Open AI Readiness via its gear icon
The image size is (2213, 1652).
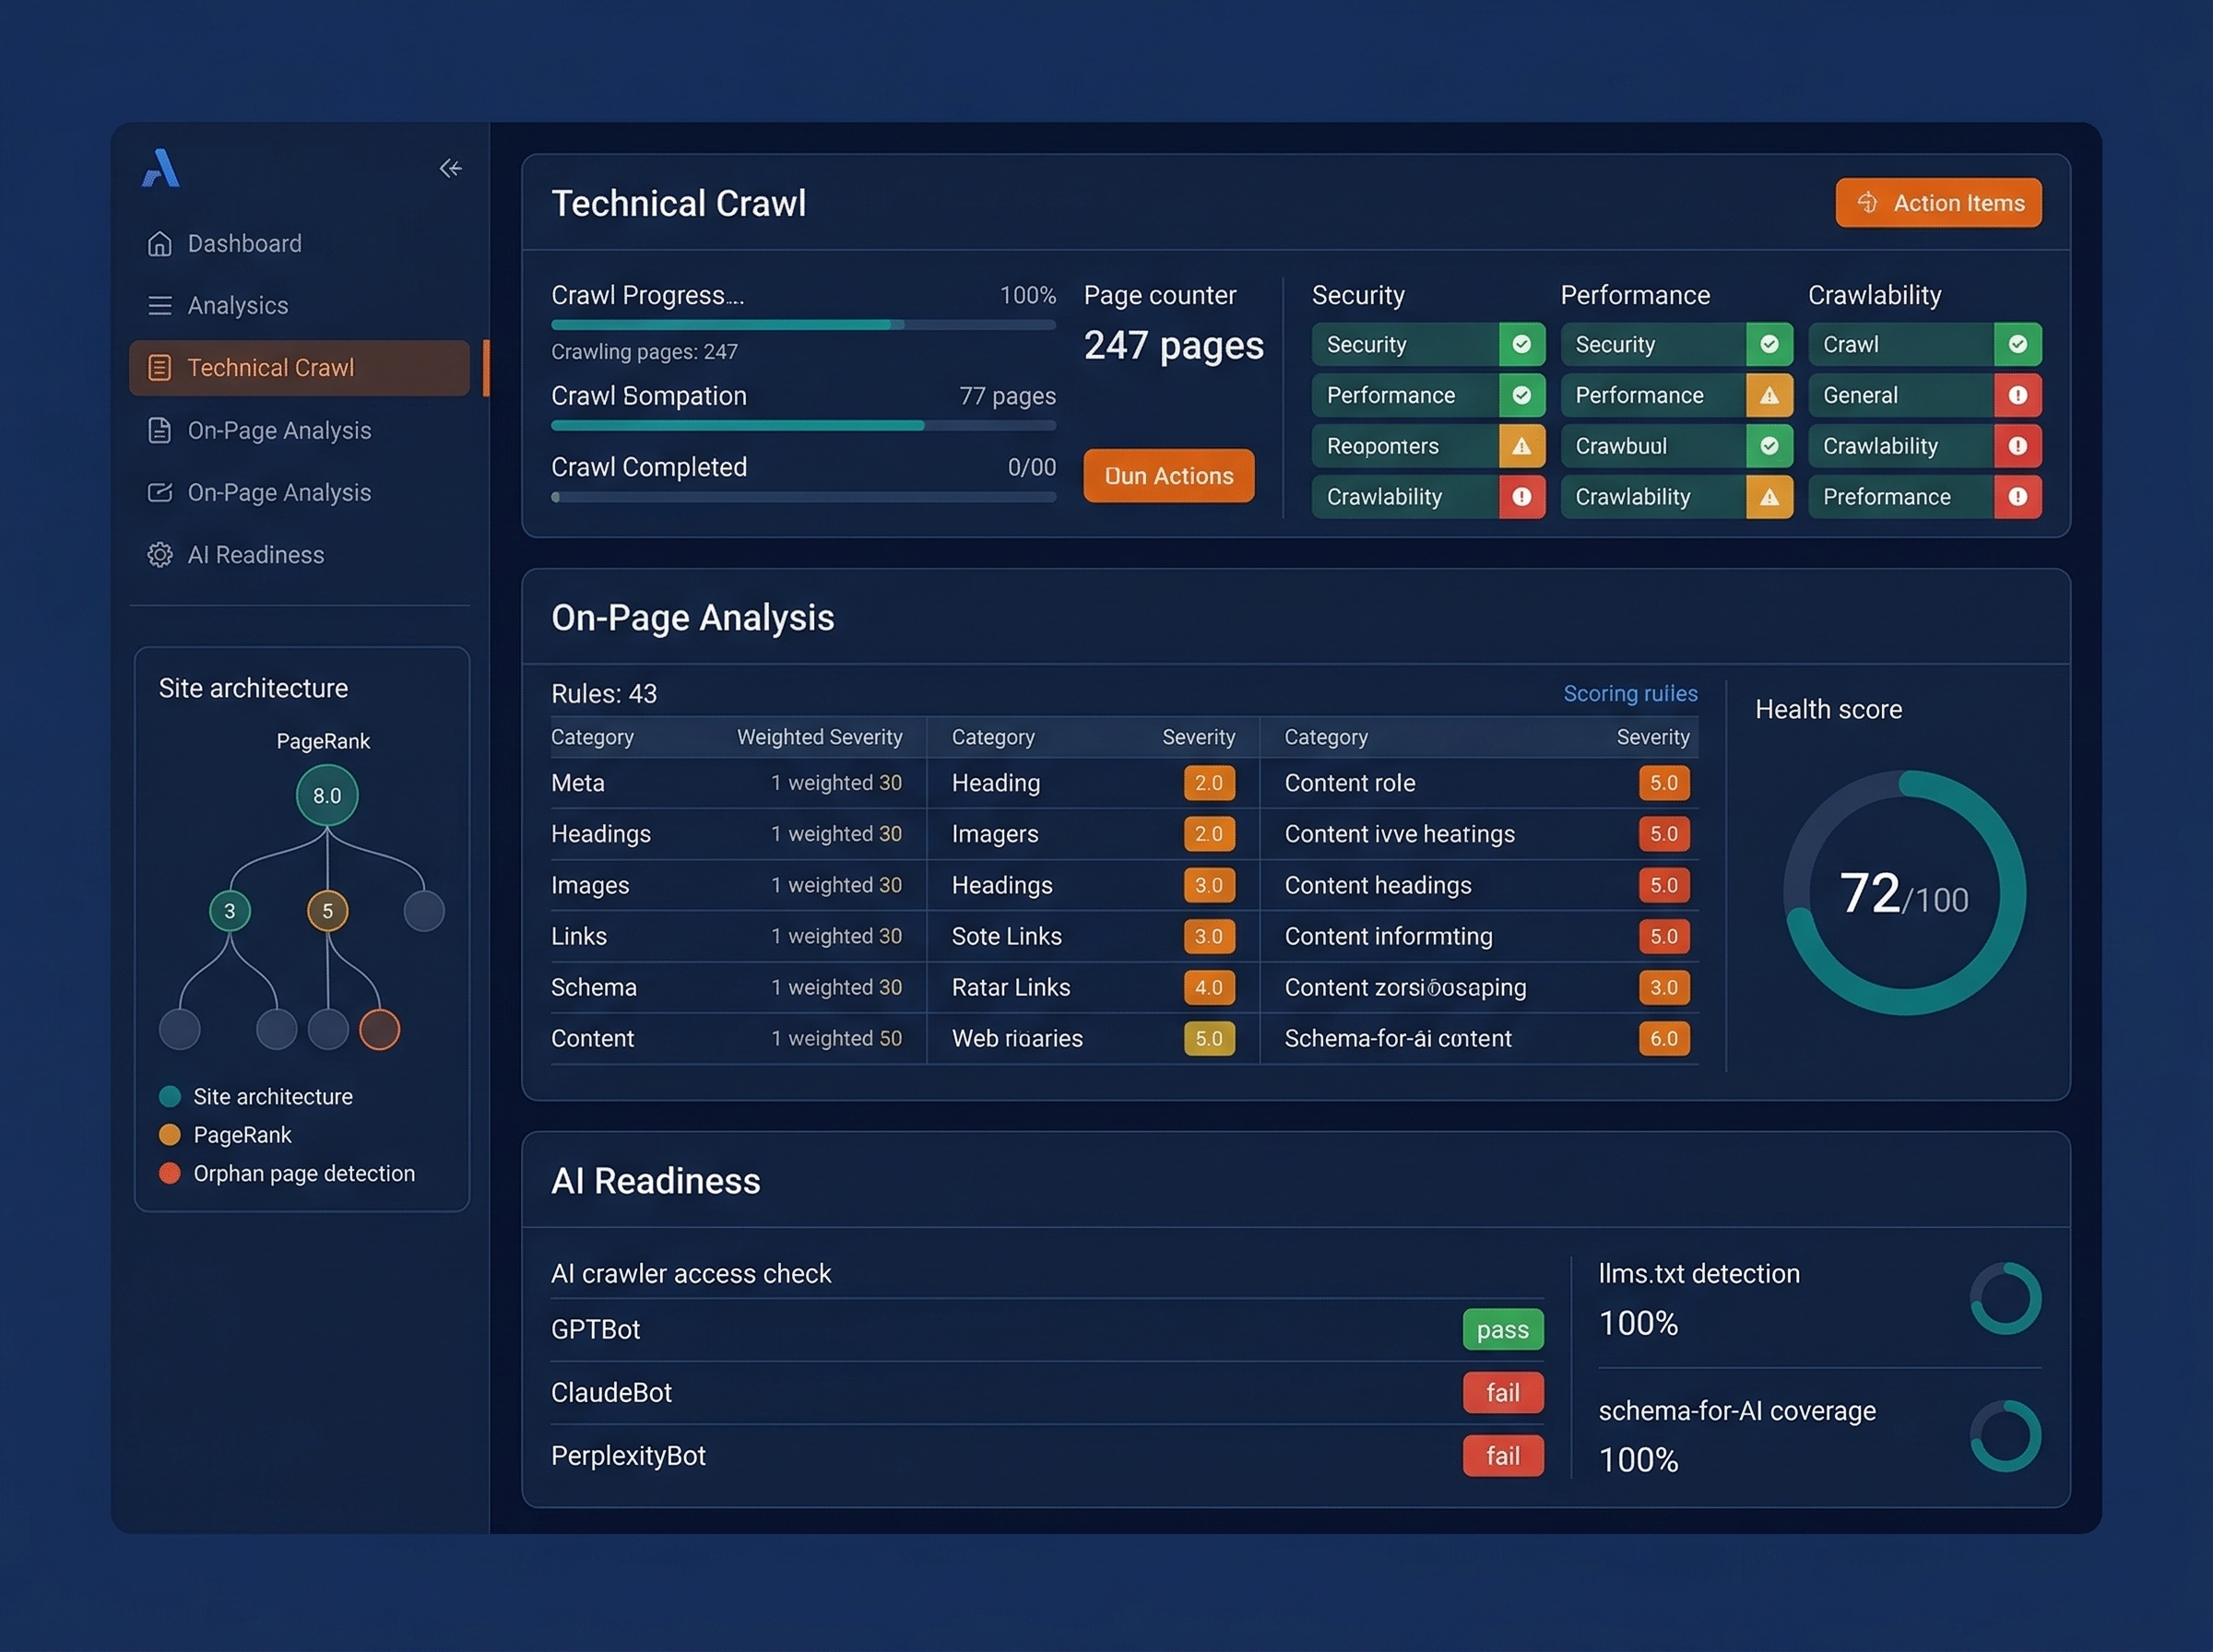point(160,554)
